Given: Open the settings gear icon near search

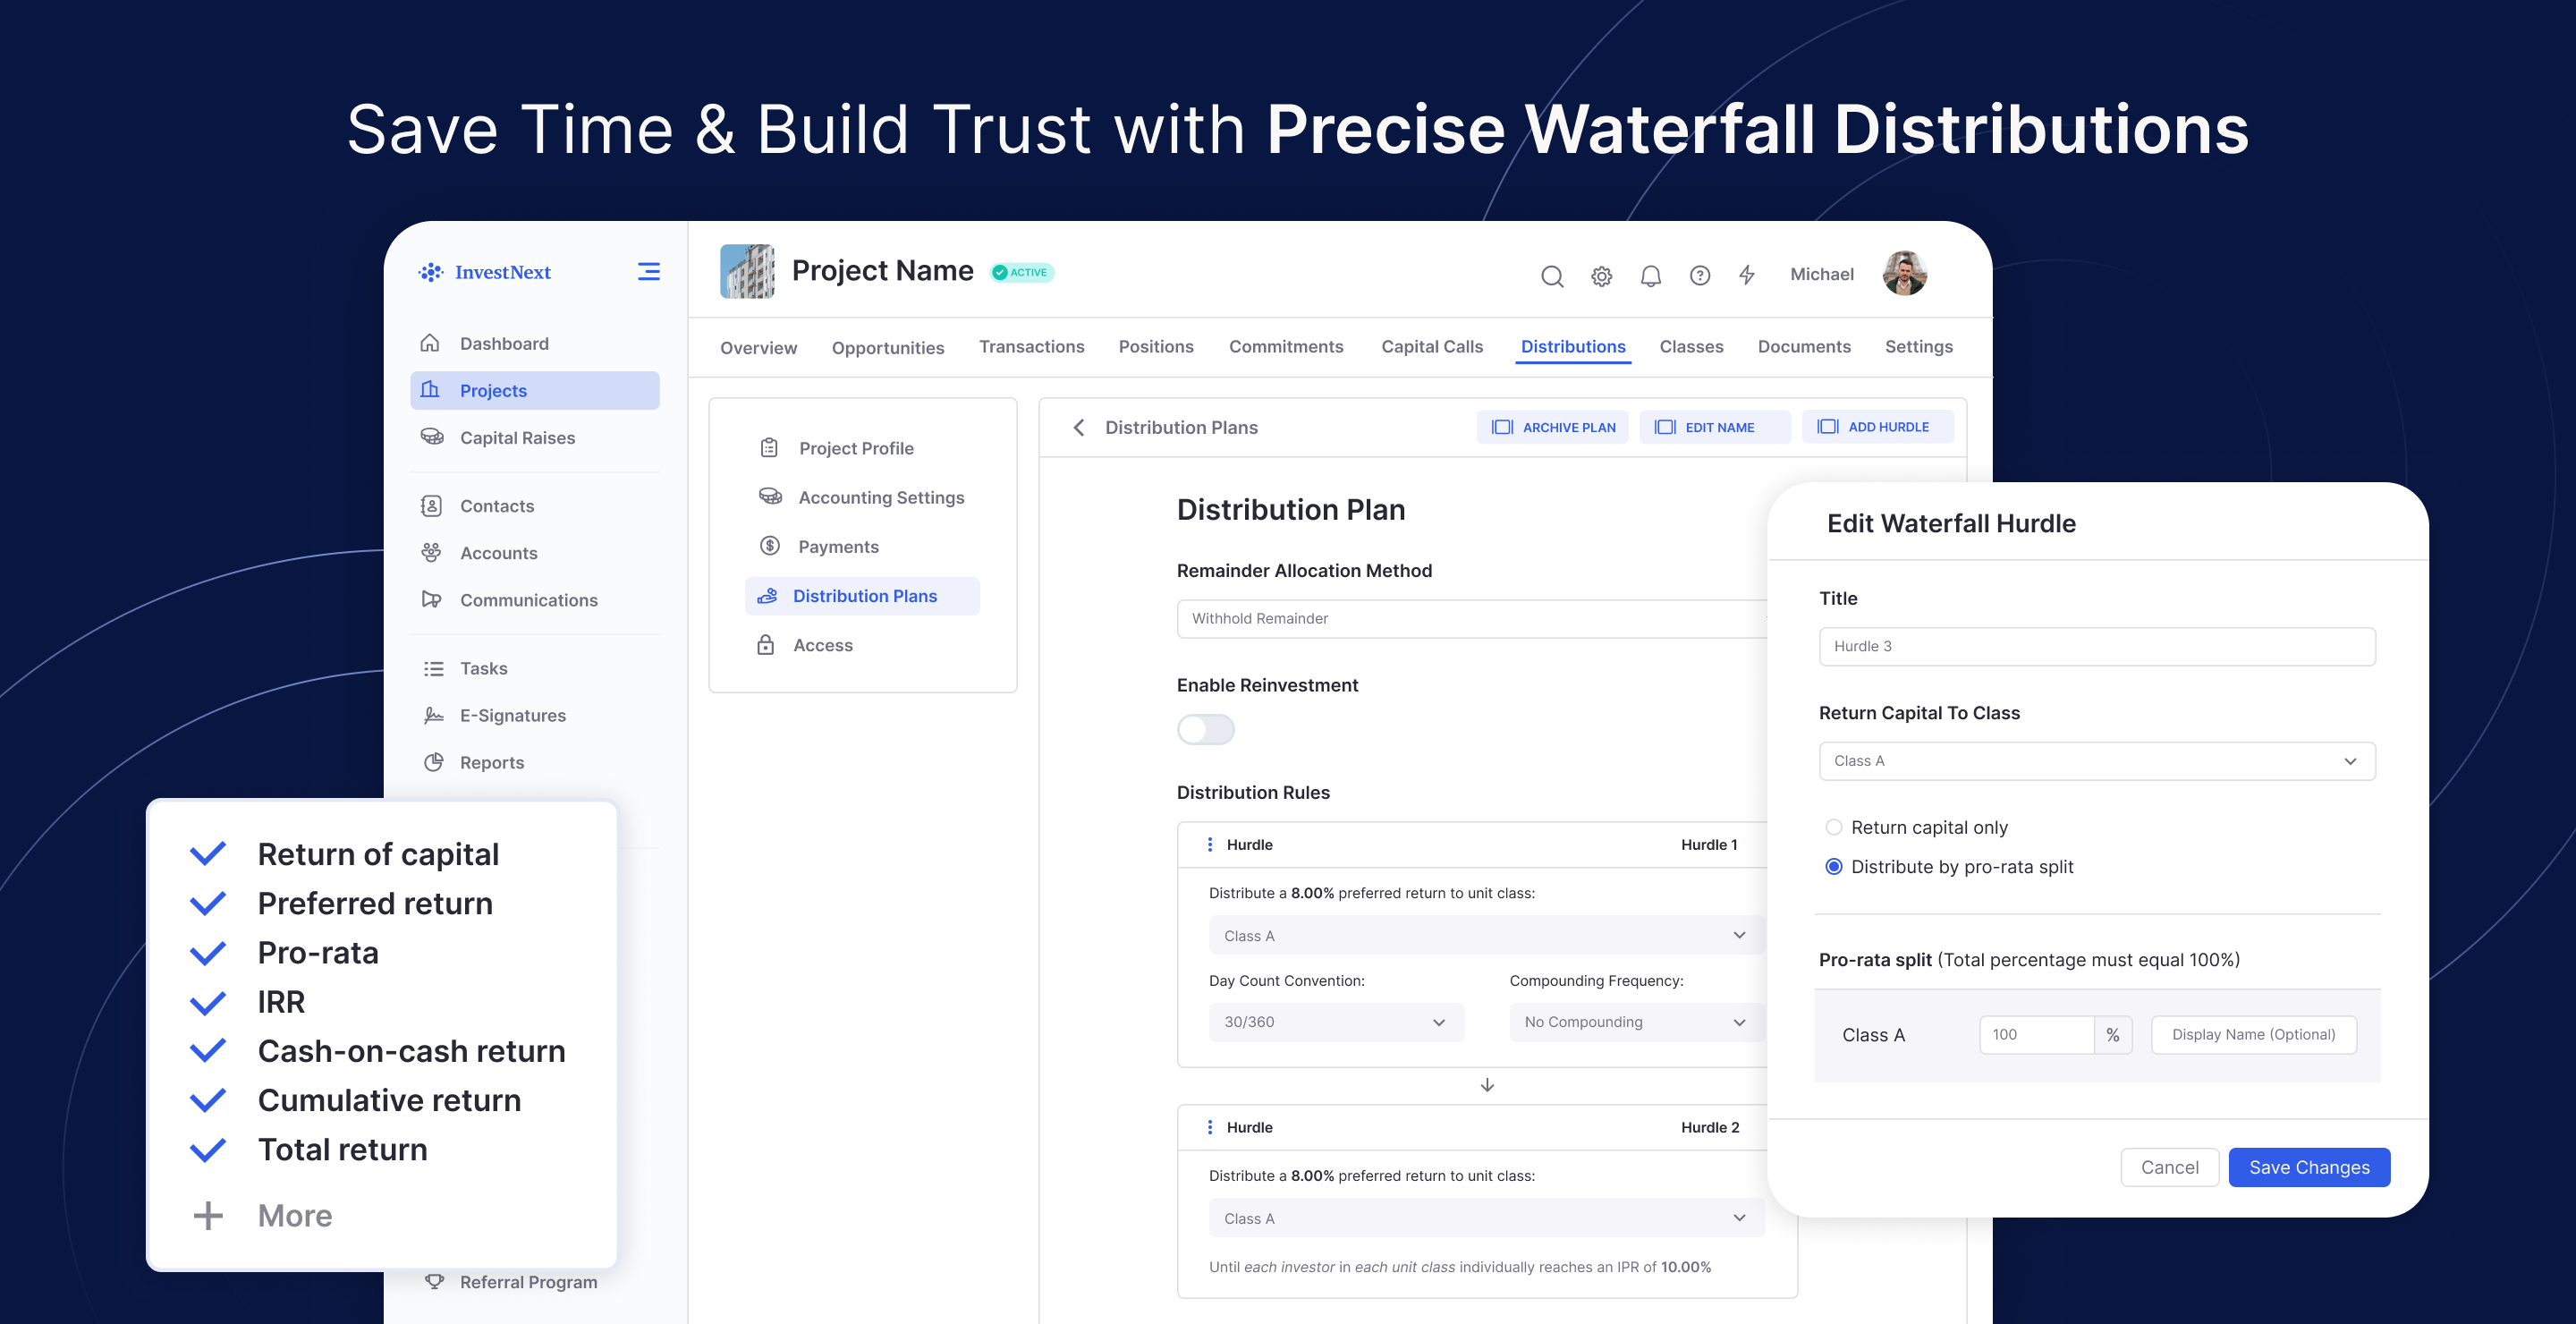Looking at the screenshot, I should point(1600,276).
